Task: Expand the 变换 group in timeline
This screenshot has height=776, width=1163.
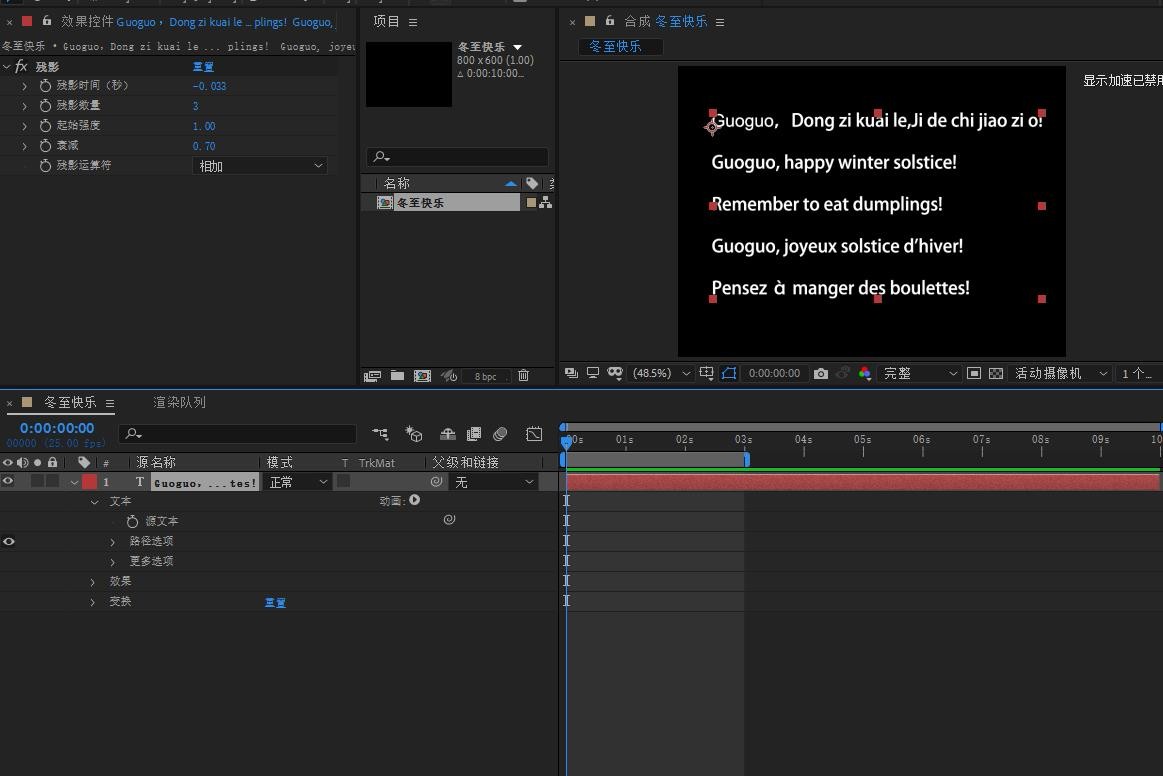Action: coord(93,602)
